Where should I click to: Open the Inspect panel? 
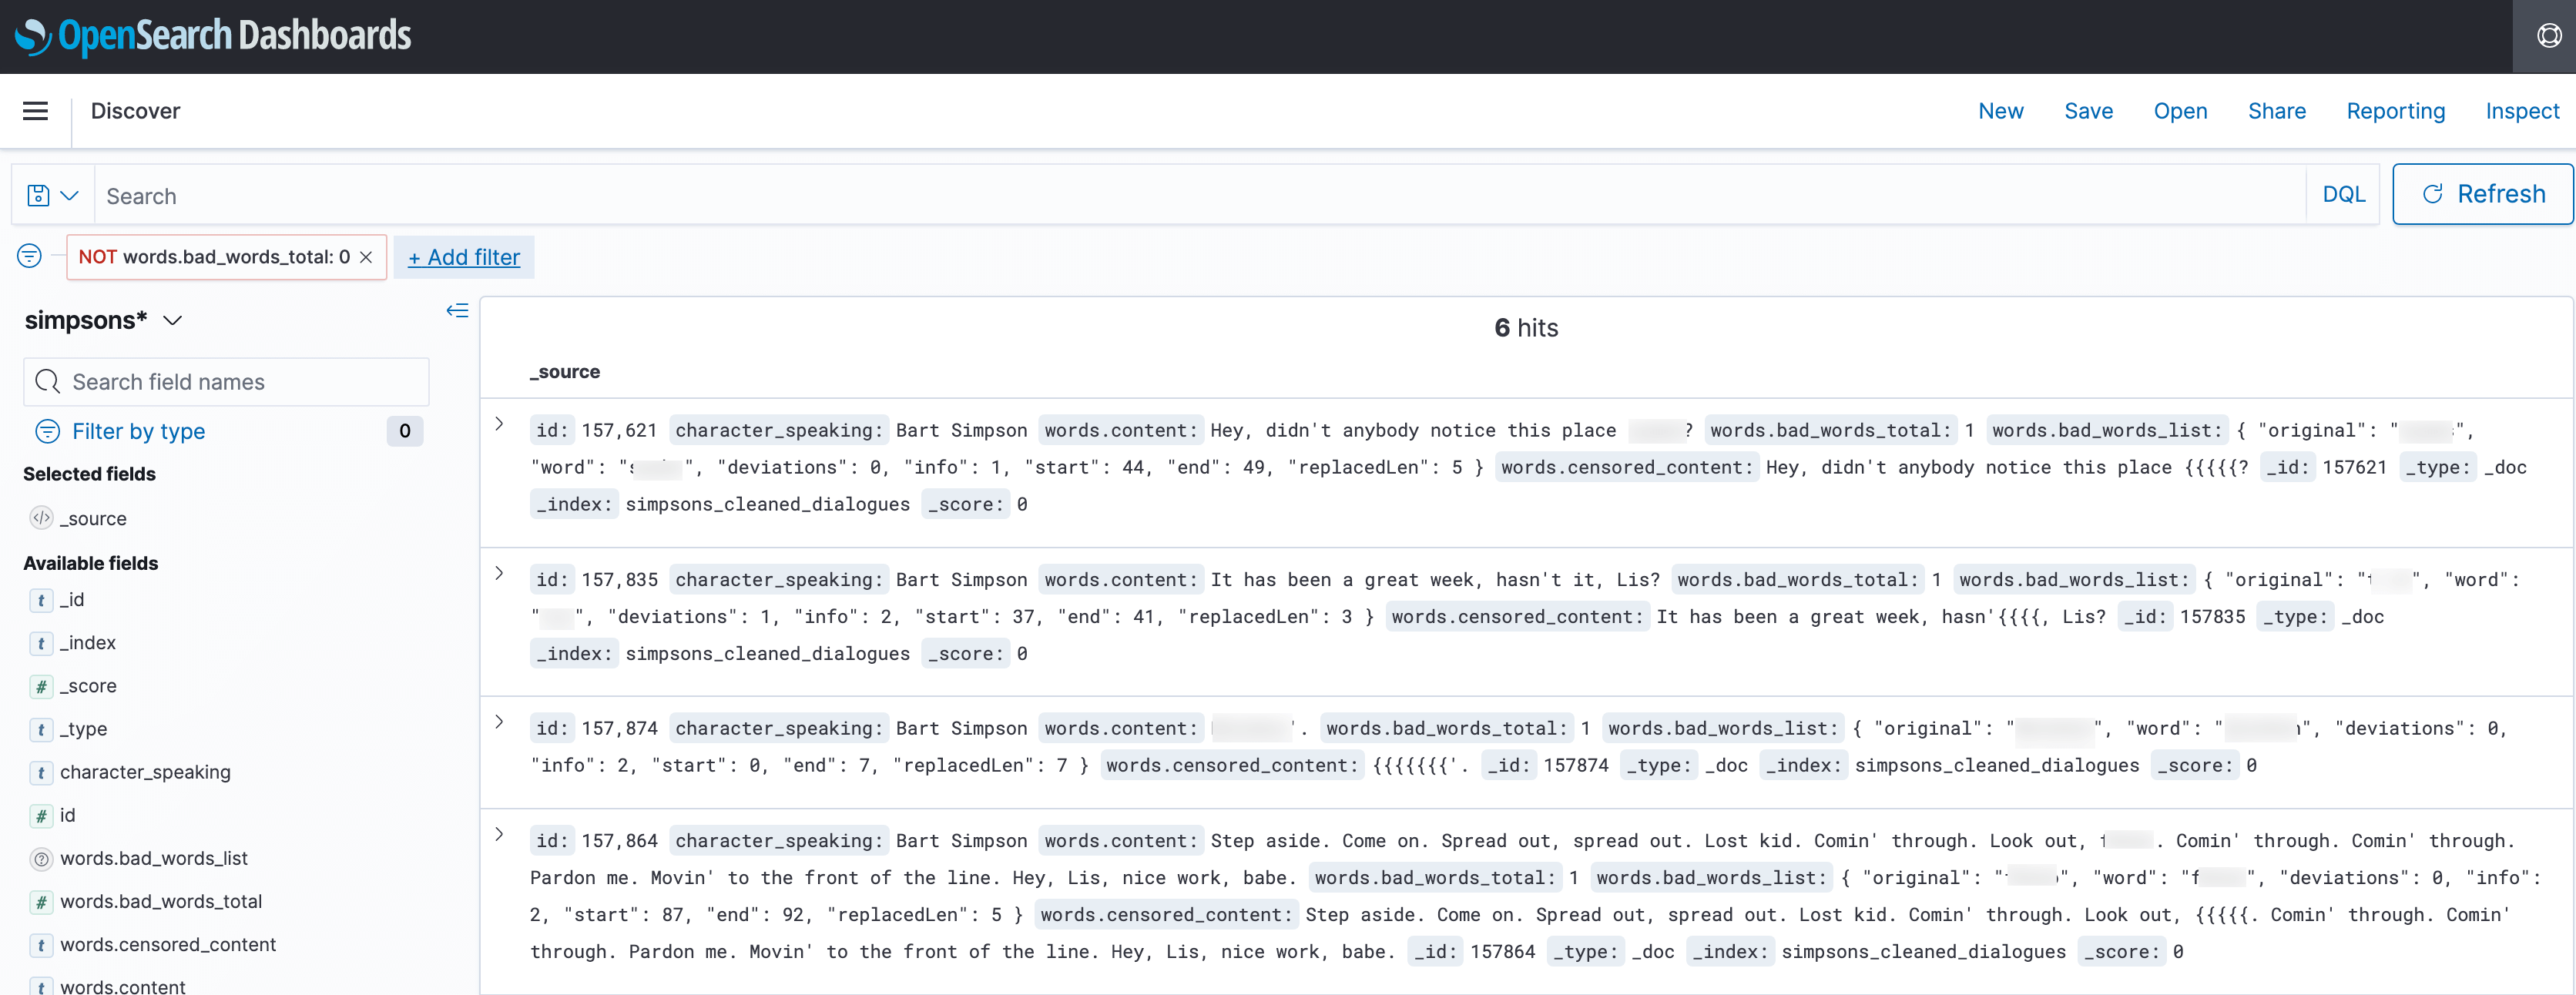(x=2521, y=111)
